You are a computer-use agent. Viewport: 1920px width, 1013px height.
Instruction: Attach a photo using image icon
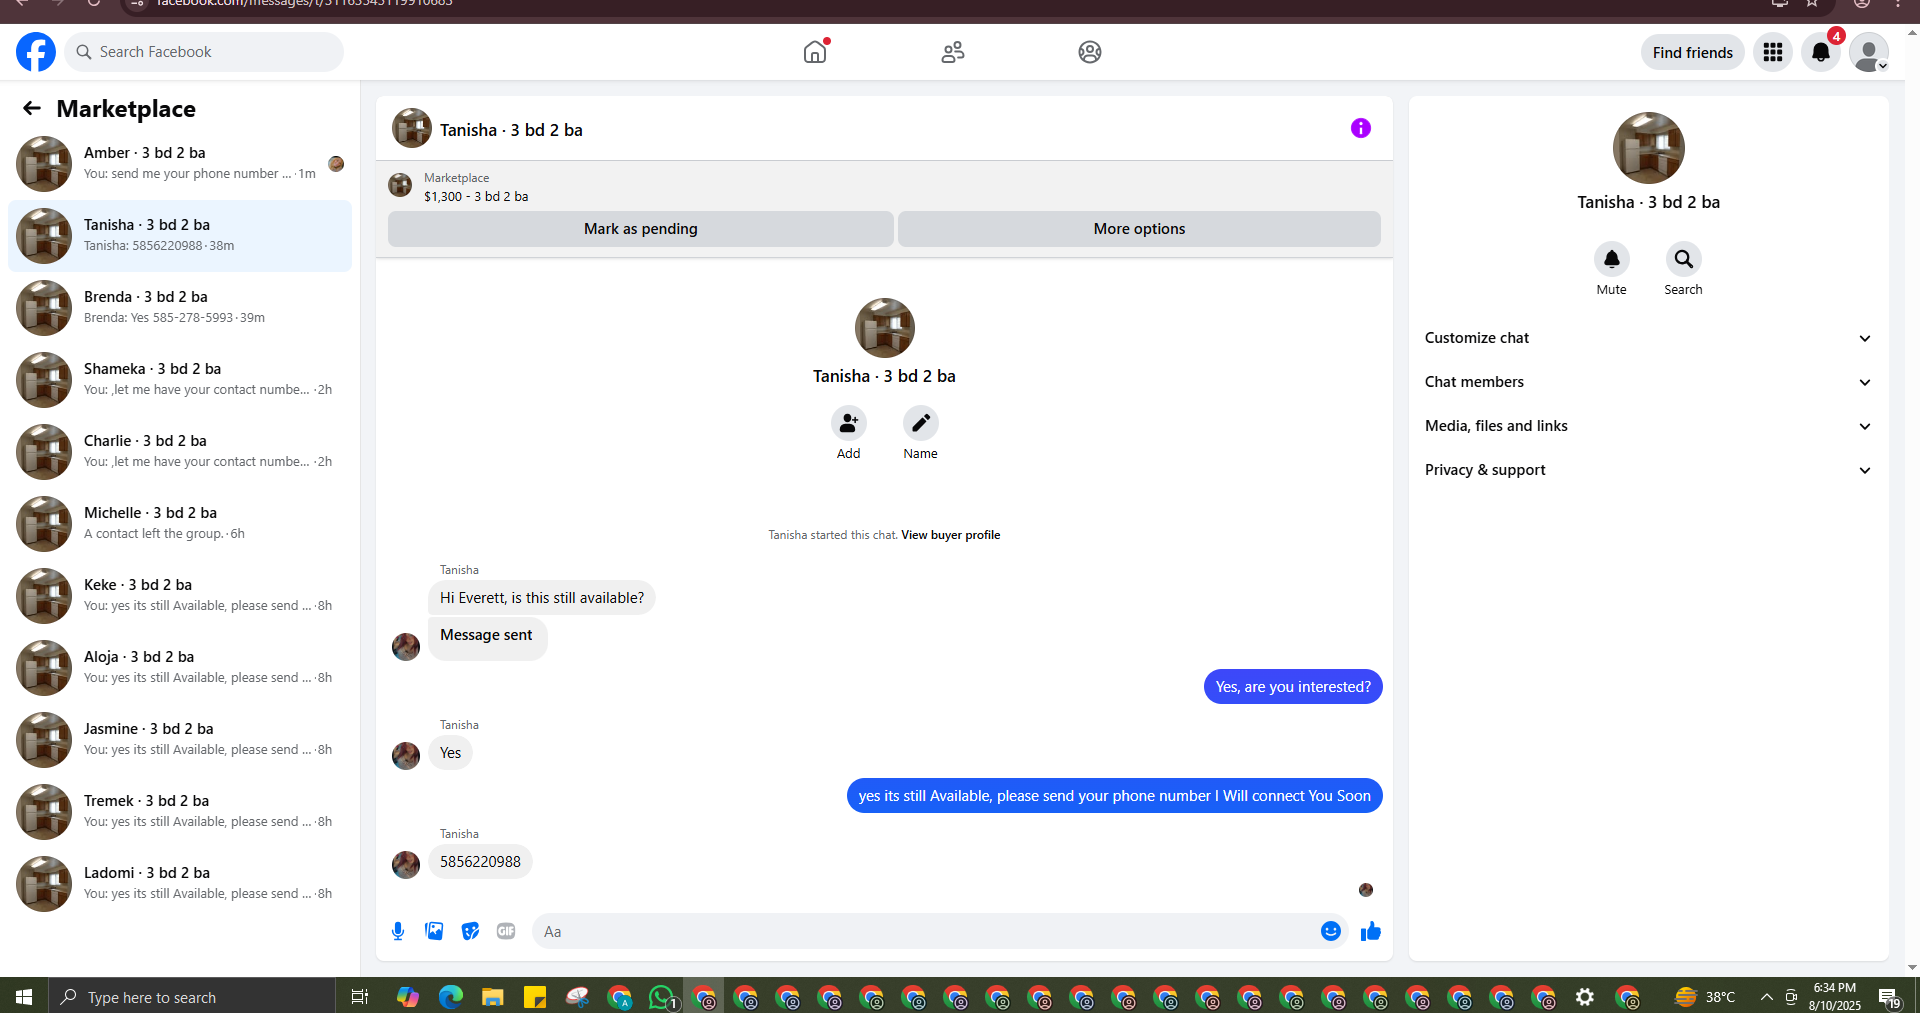click(434, 931)
